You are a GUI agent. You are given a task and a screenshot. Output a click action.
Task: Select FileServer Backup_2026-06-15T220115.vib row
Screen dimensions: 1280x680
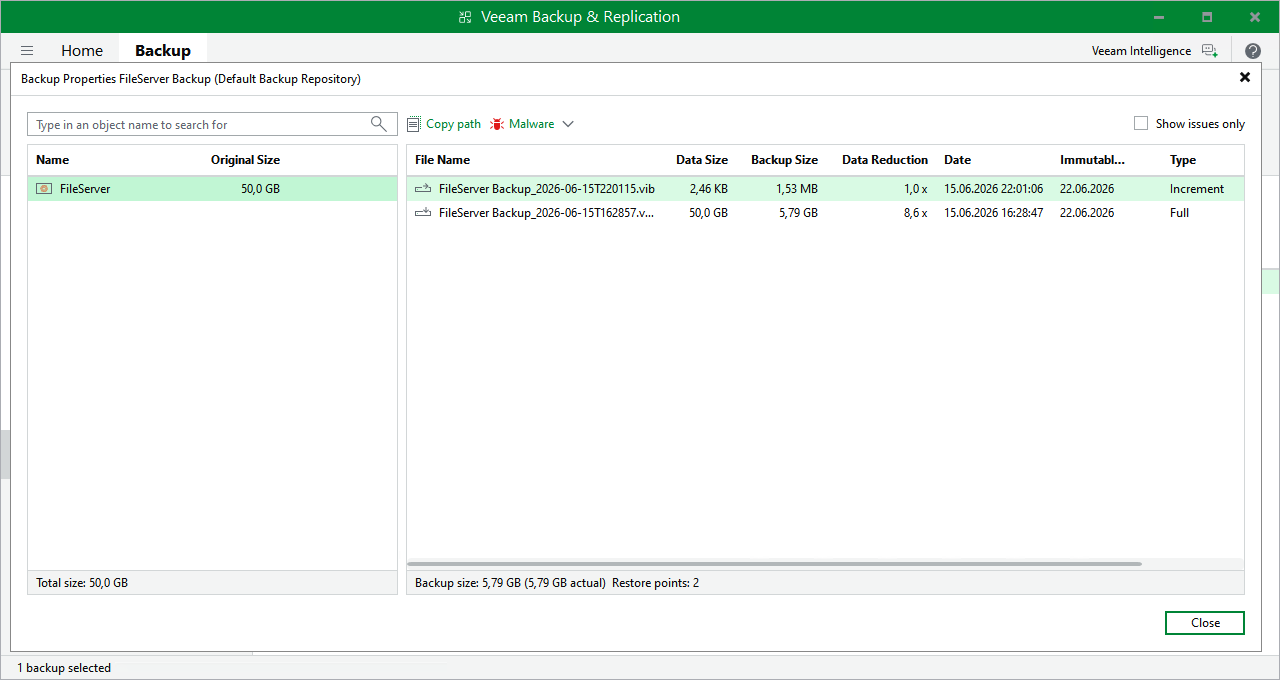tap(825, 188)
